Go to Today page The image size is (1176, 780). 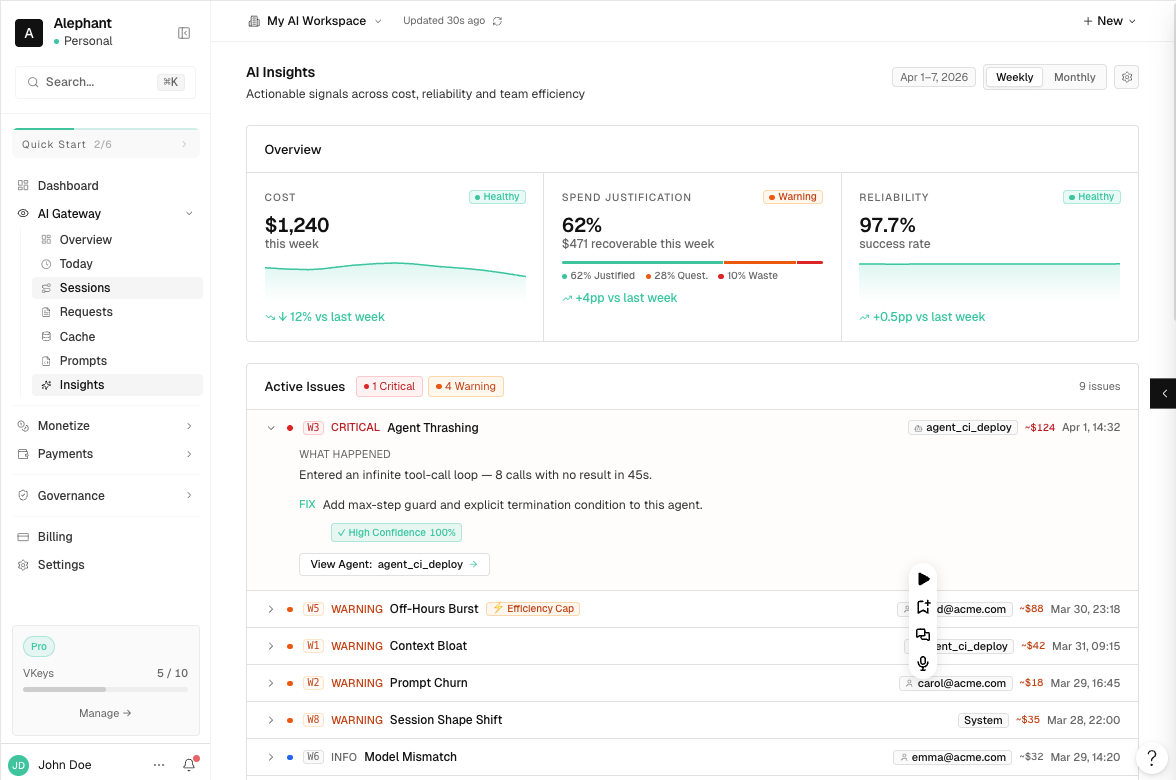[117, 264]
